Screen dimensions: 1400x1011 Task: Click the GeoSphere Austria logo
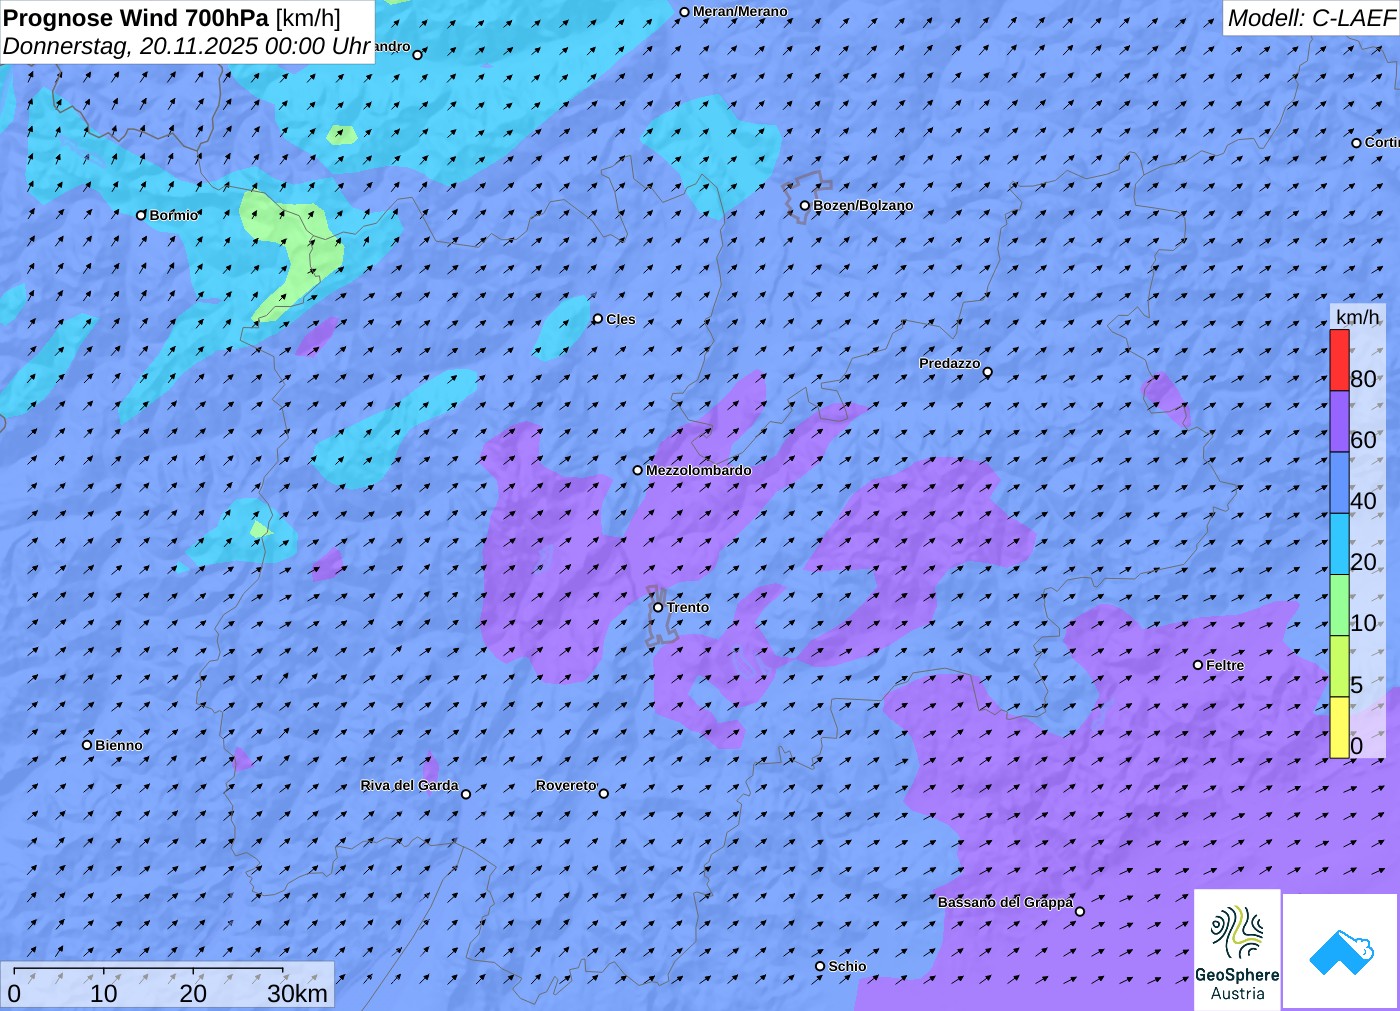1237,949
